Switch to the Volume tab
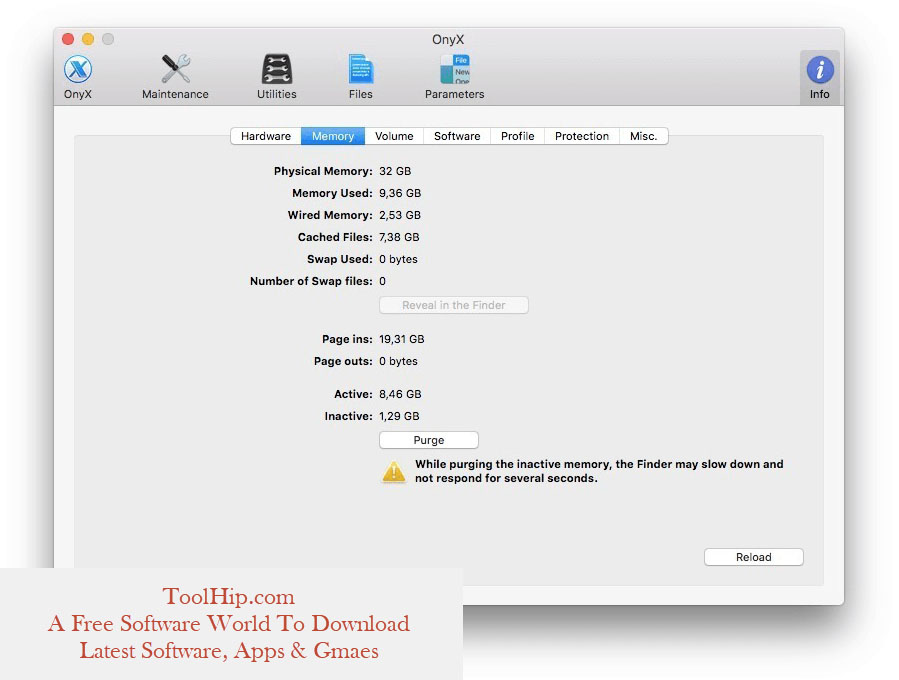 tap(394, 136)
